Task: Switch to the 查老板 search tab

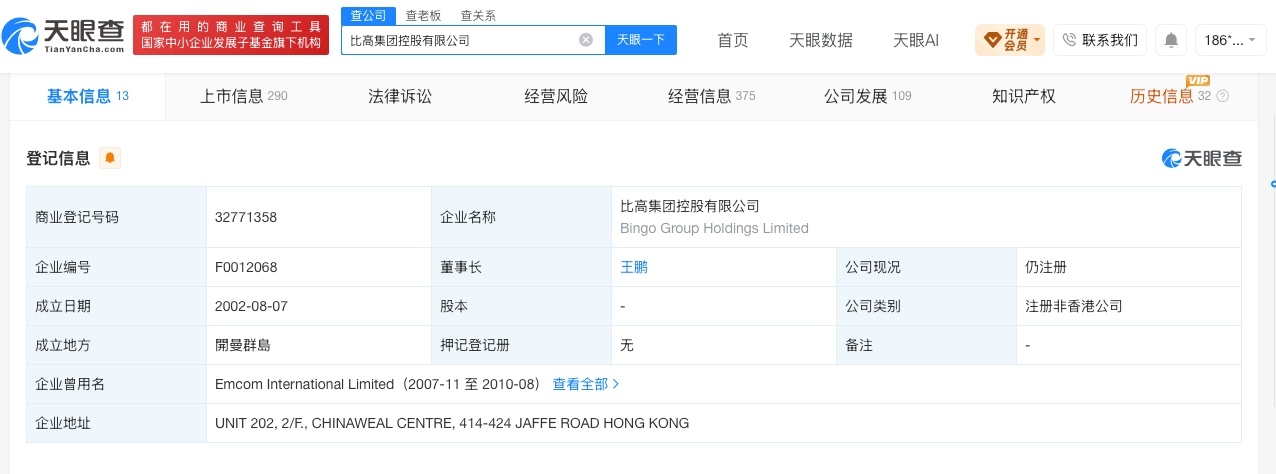Action: pos(422,15)
